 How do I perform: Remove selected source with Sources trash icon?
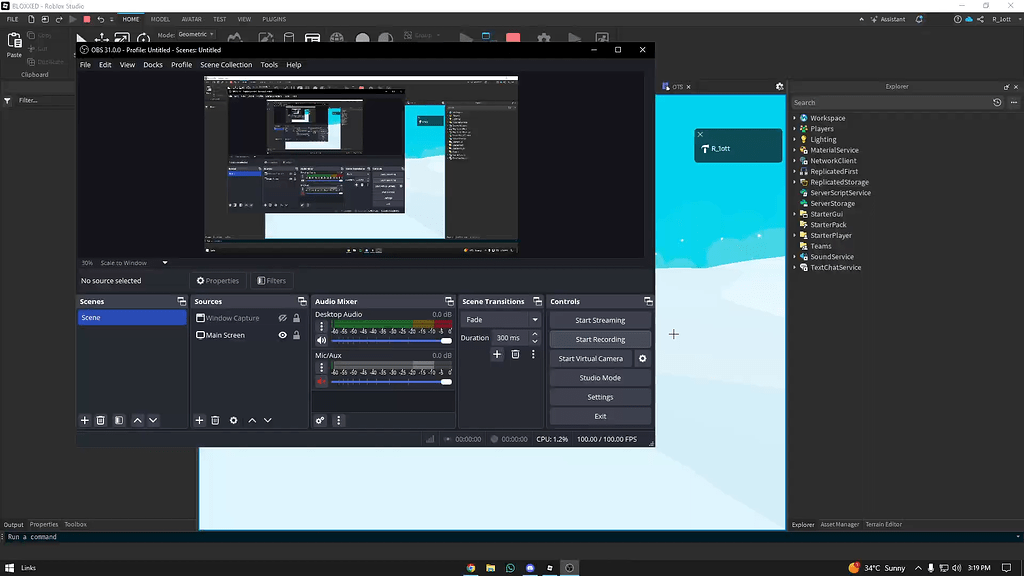[x=216, y=421]
